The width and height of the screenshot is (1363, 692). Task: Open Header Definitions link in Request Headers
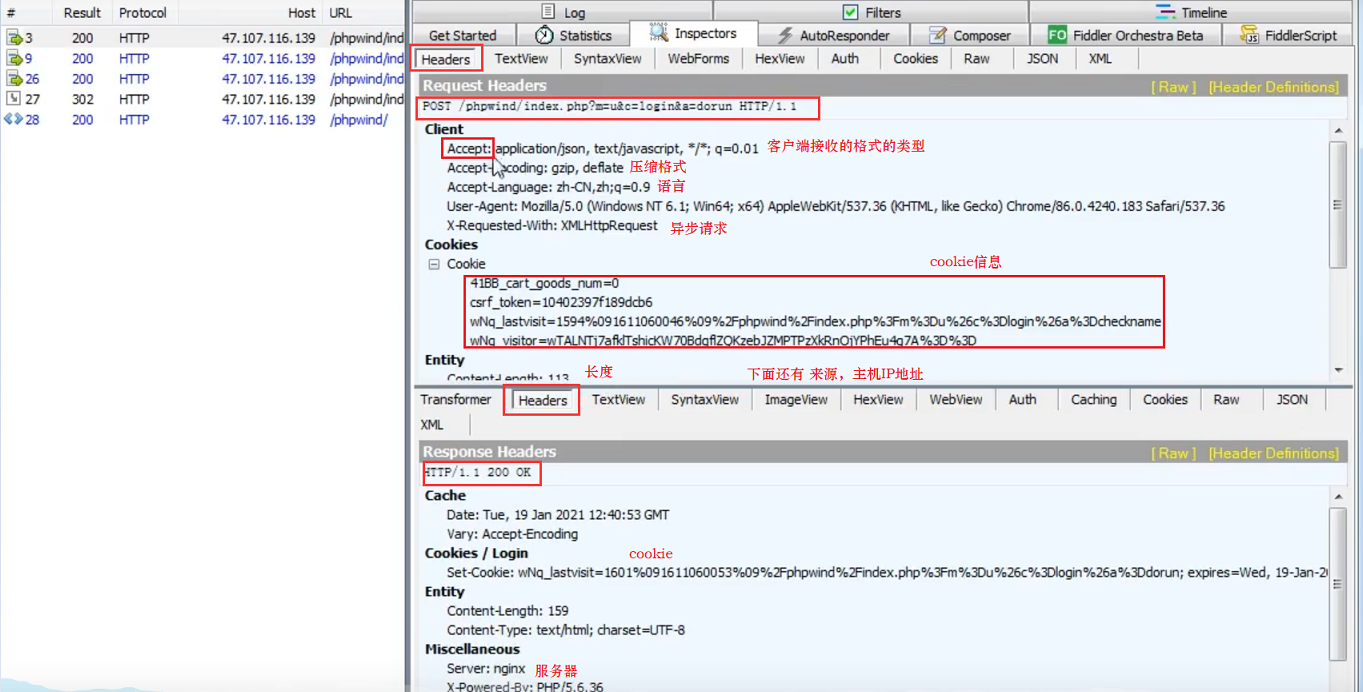(x=1273, y=87)
